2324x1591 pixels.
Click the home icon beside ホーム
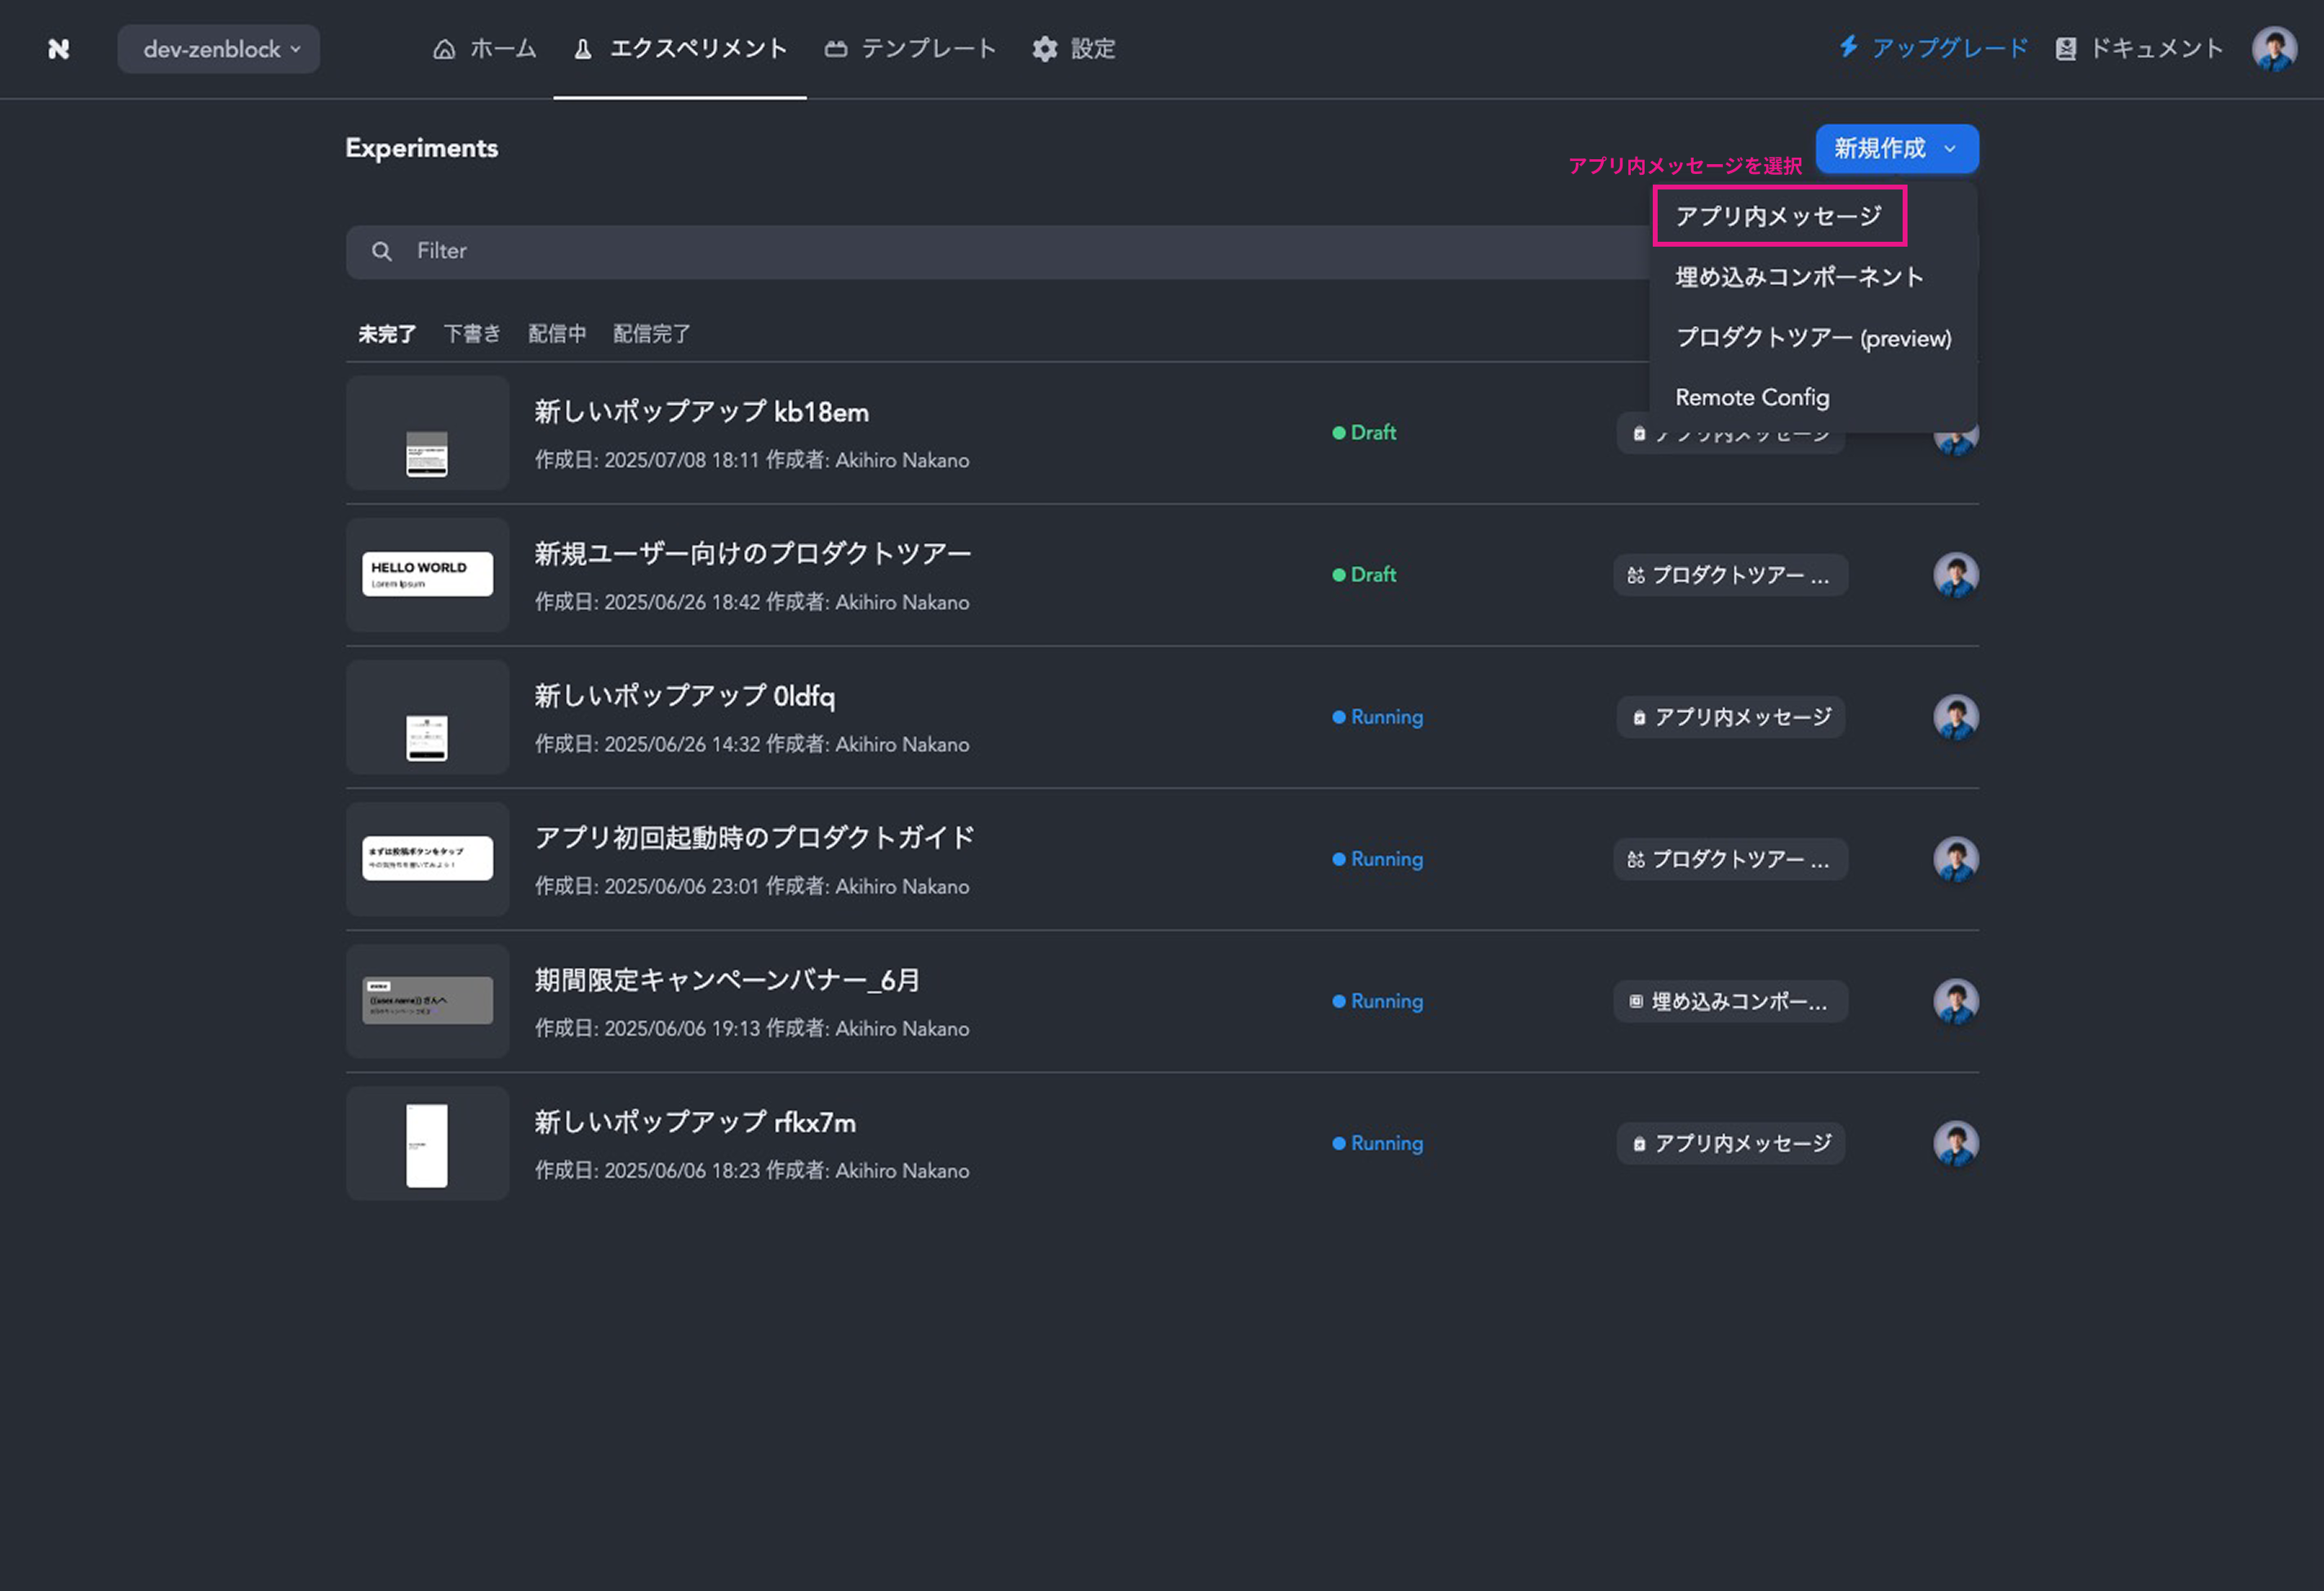[444, 49]
